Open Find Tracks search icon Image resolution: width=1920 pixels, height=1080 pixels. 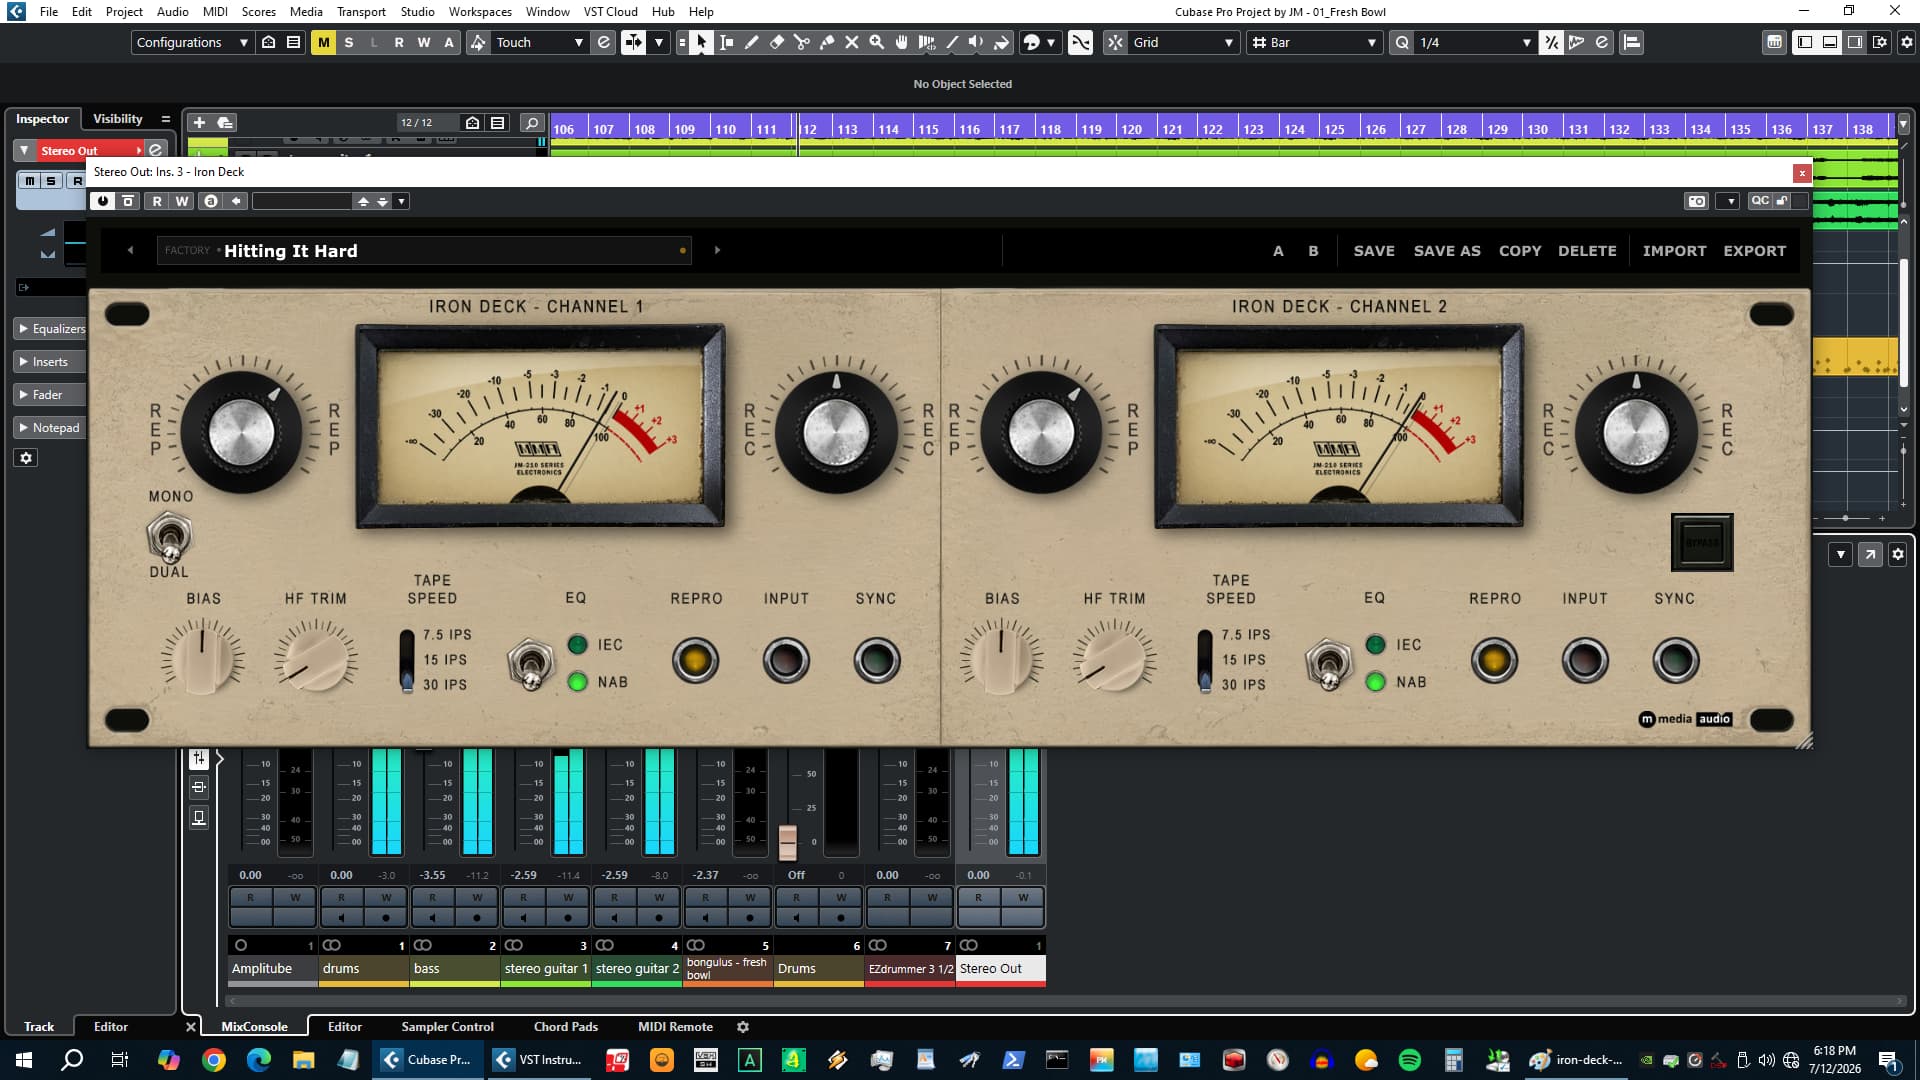tap(532, 123)
